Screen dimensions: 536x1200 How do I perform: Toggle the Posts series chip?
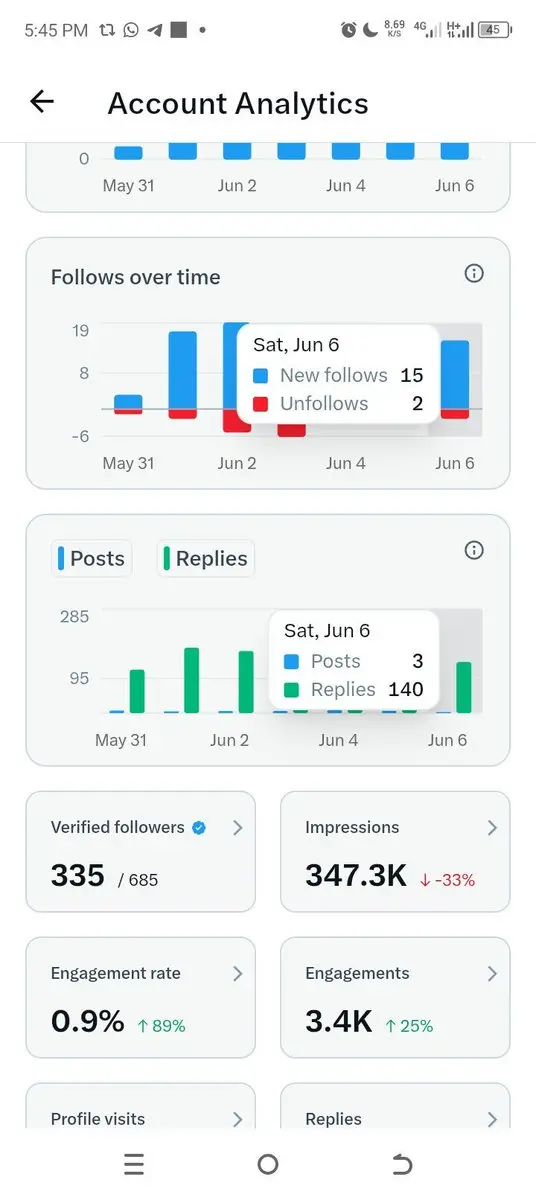92,558
